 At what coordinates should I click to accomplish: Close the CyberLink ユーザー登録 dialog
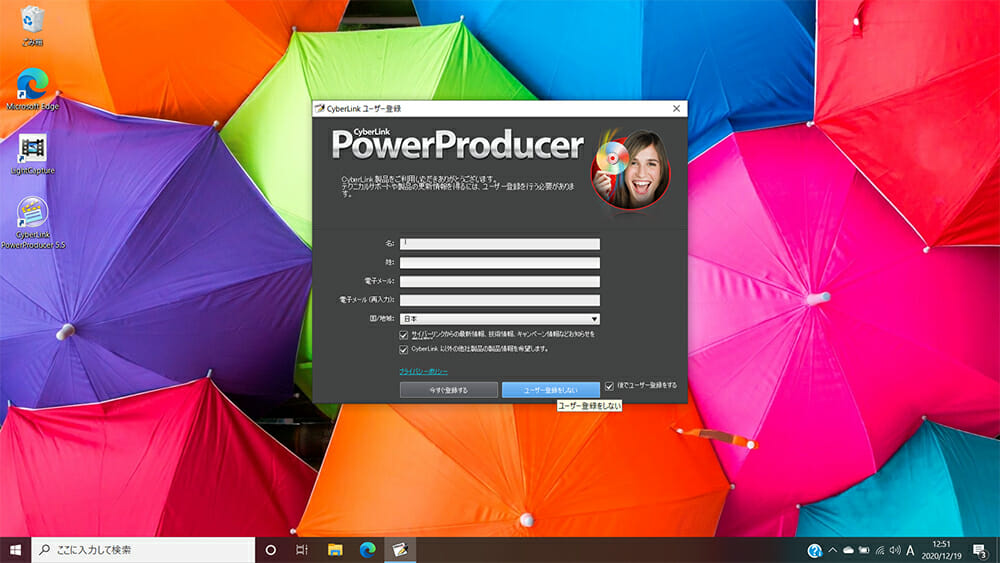677,108
